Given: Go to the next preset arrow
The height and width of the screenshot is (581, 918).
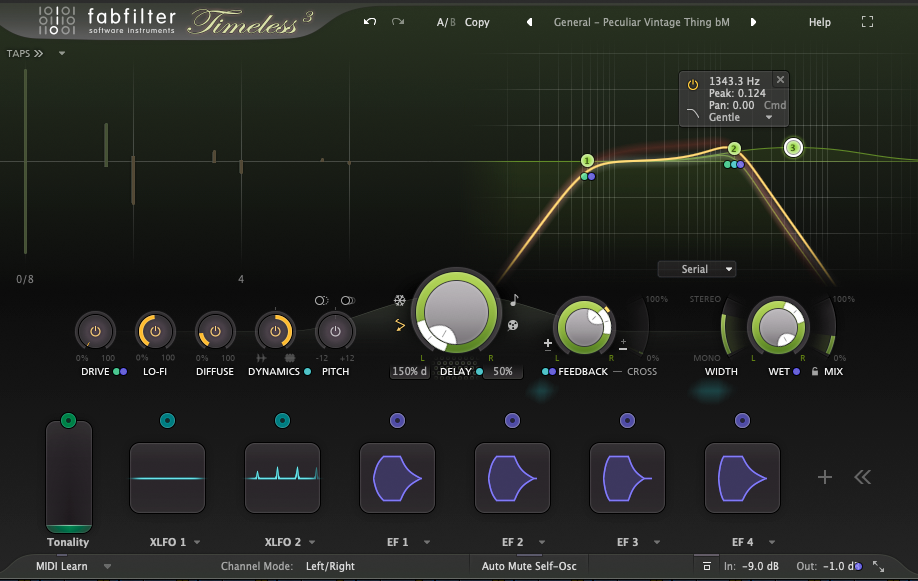Looking at the screenshot, I should 753,22.
